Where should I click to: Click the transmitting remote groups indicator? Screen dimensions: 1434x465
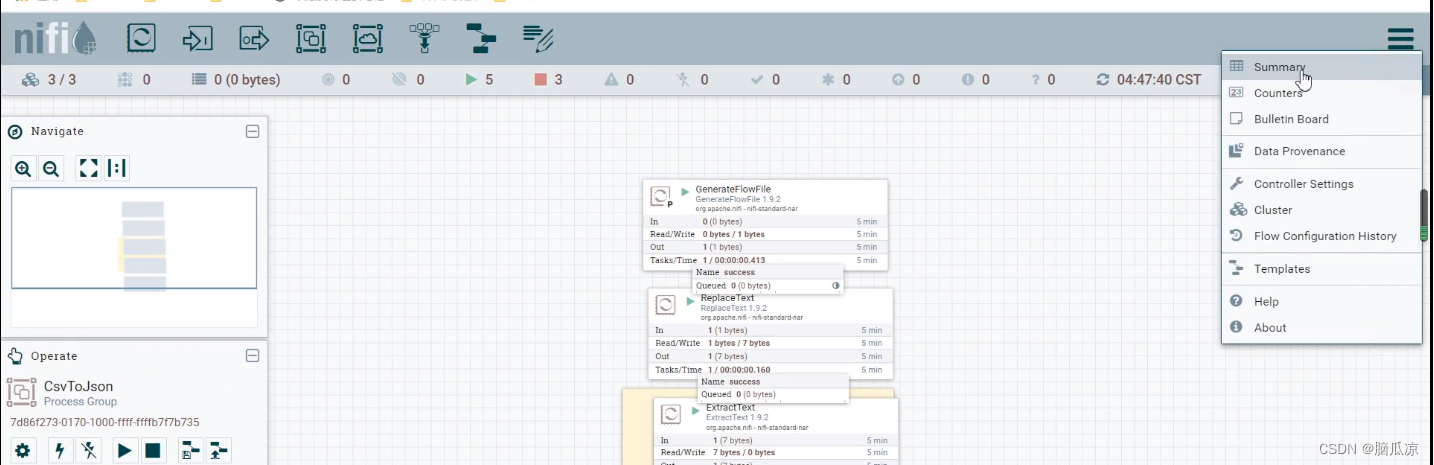(x=335, y=80)
